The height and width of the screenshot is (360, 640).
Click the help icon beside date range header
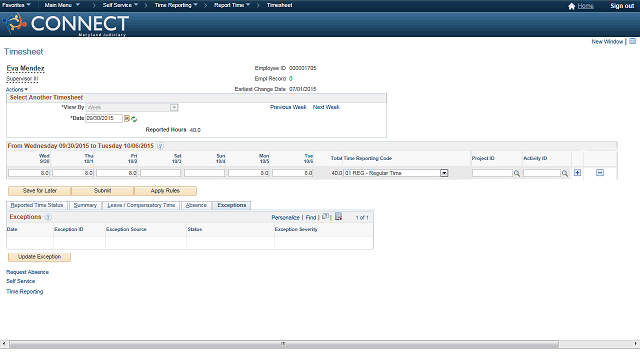pos(160,146)
